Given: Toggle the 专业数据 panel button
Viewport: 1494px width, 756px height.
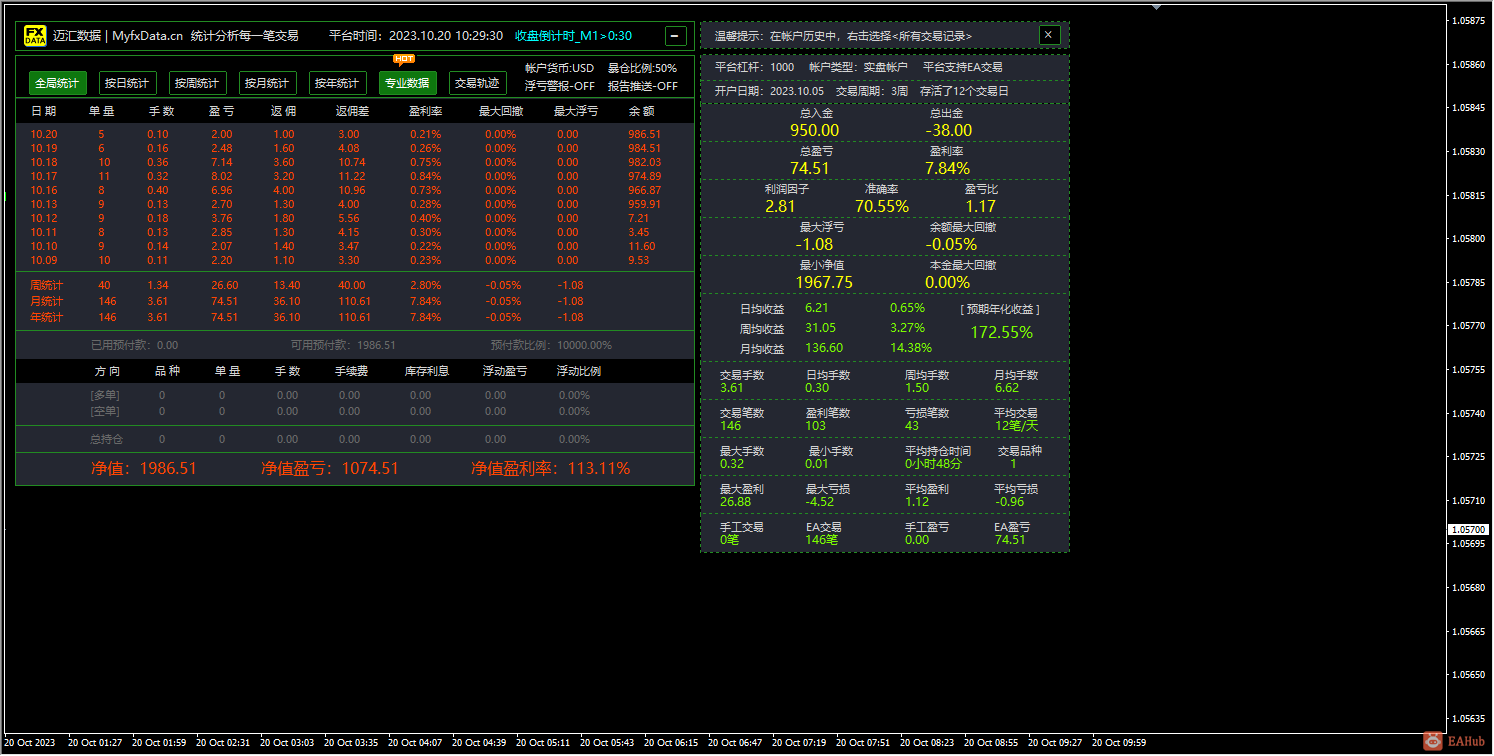Looking at the screenshot, I should point(407,83).
